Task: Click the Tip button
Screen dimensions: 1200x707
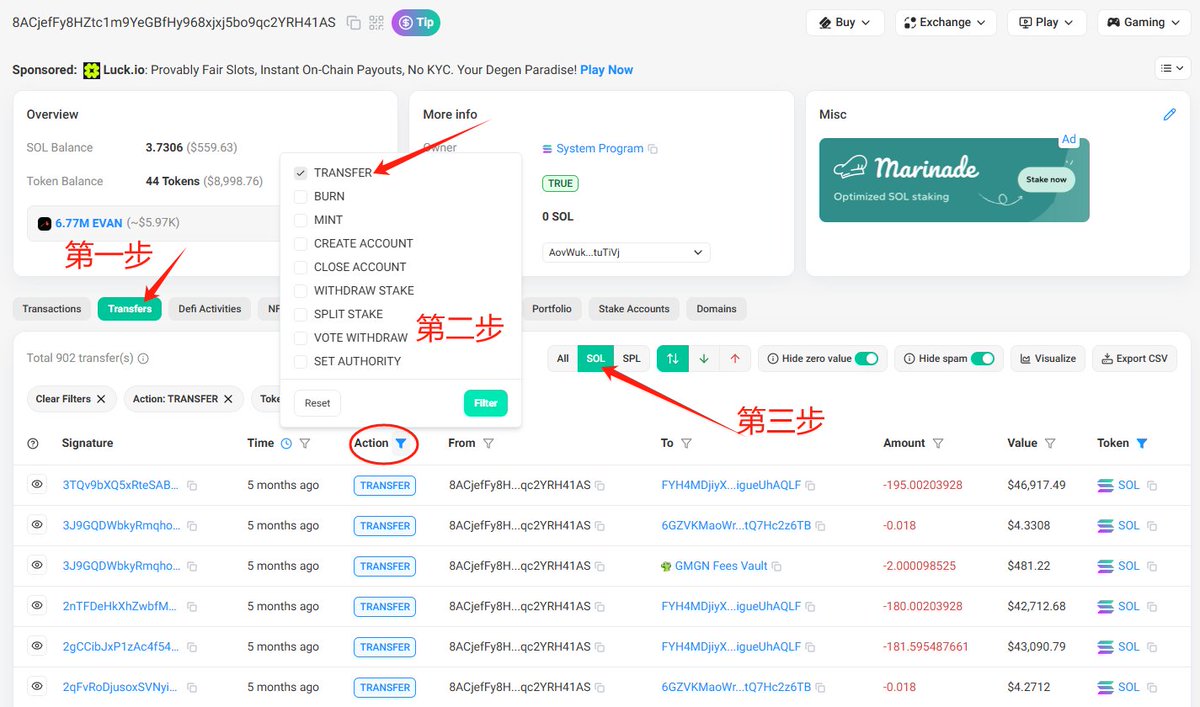Action: tap(416, 22)
